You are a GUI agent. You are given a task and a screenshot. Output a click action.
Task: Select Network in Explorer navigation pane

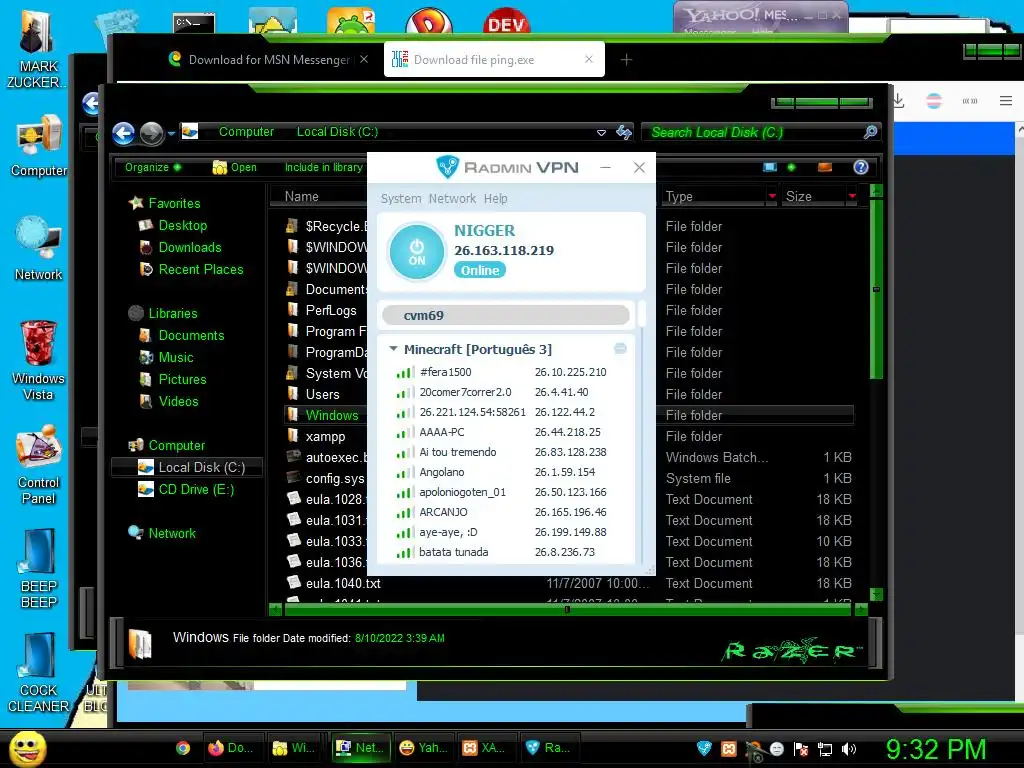tap(172, 534)
